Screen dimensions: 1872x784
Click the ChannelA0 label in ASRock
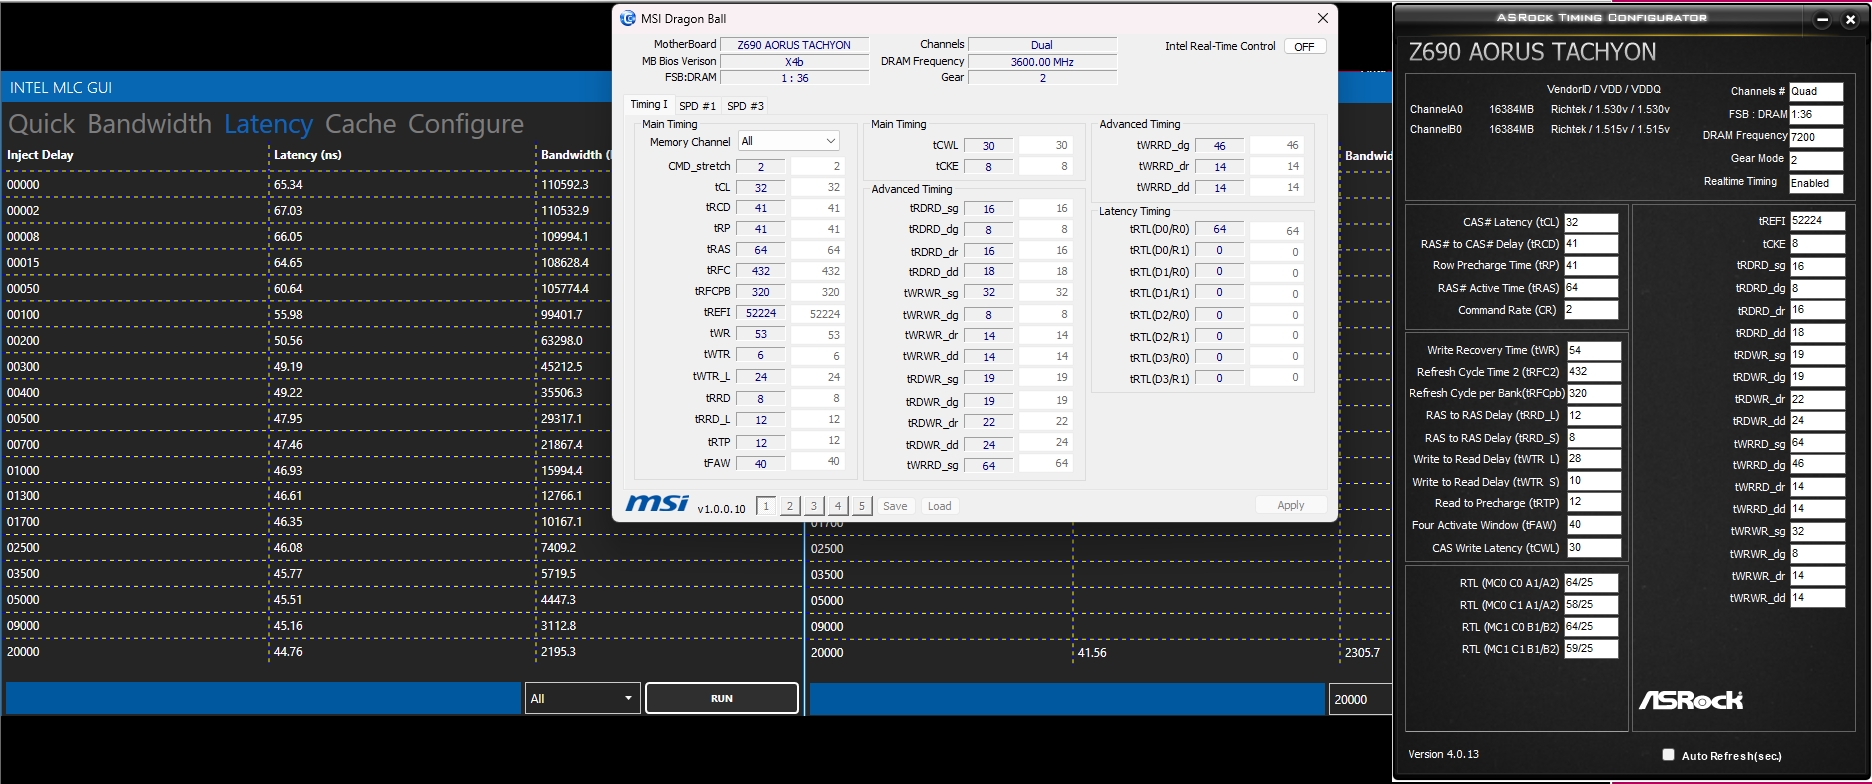(x=1436, y=109)
